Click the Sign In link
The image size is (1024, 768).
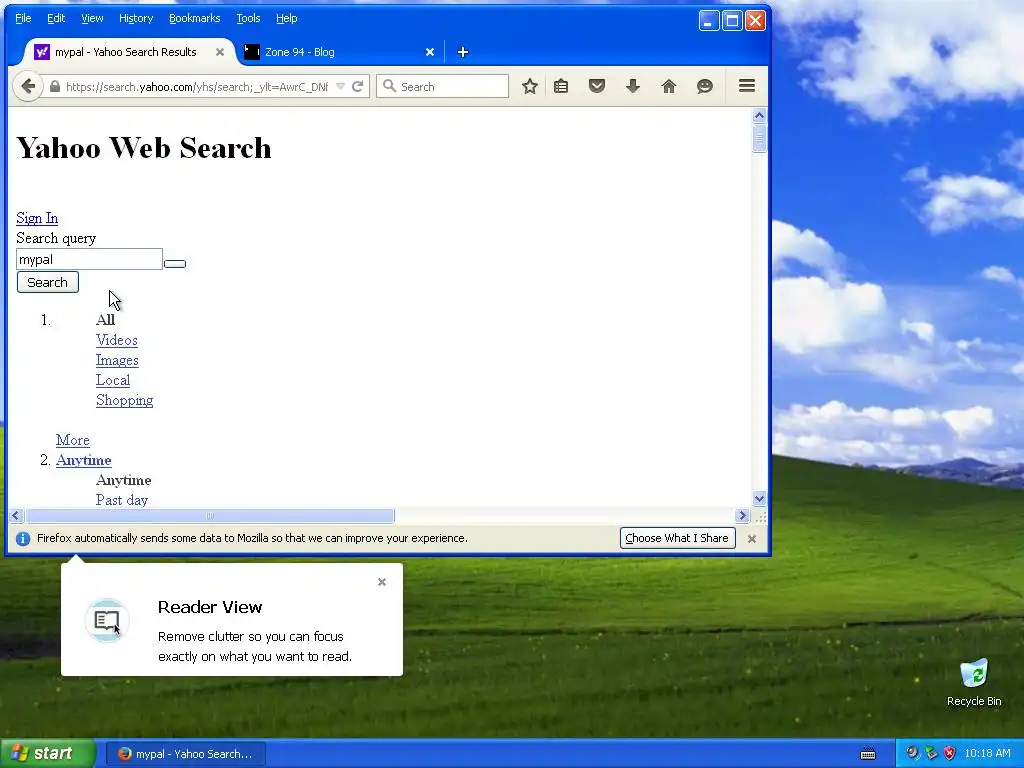pos(37,218)
